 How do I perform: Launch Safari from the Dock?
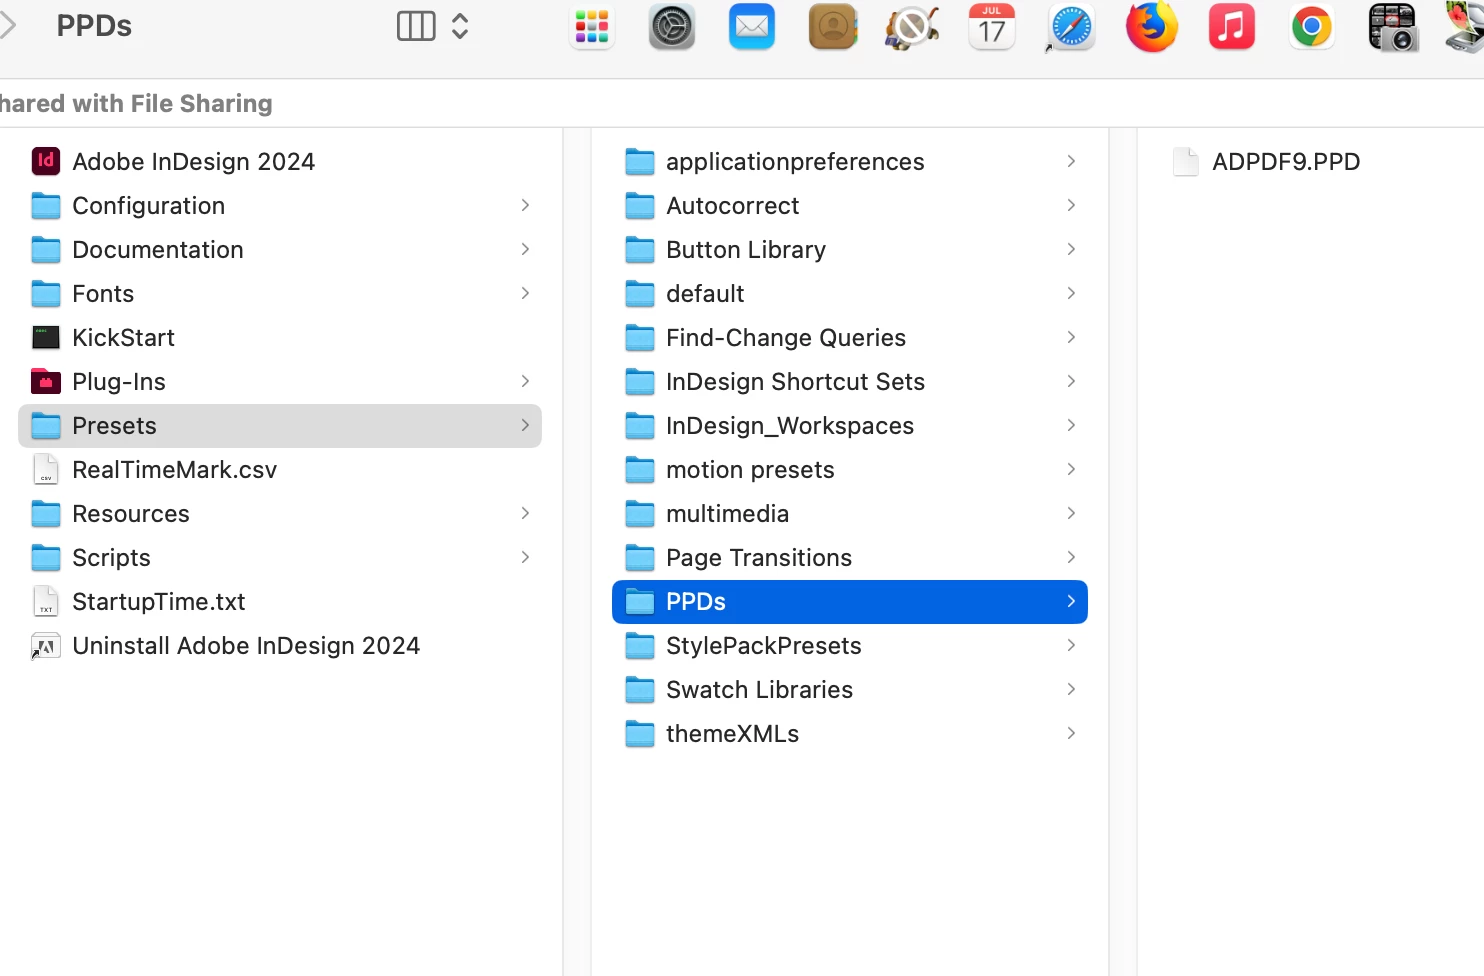[1072, 27]
